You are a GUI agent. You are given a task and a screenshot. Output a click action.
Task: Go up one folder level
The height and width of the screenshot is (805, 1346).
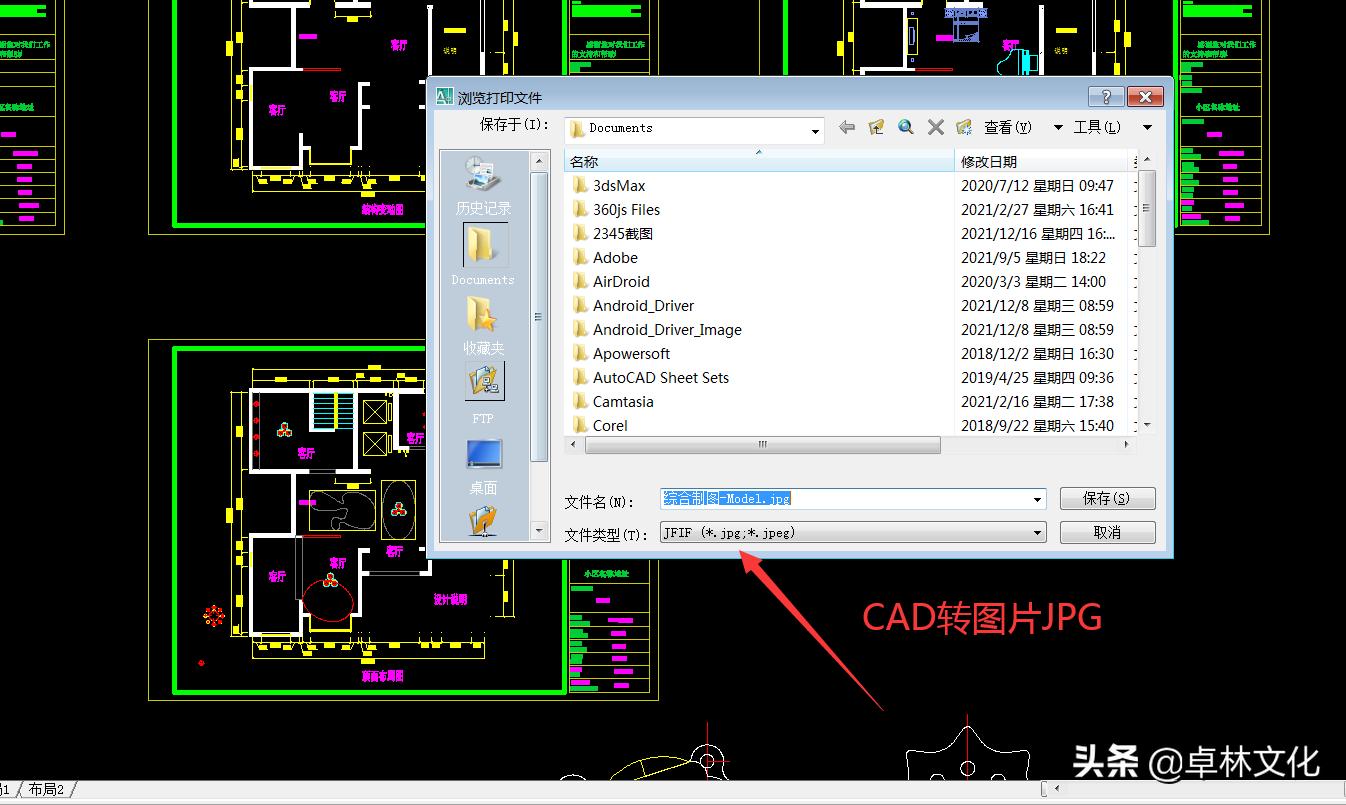pyautogui.click(x=876, y=127)
